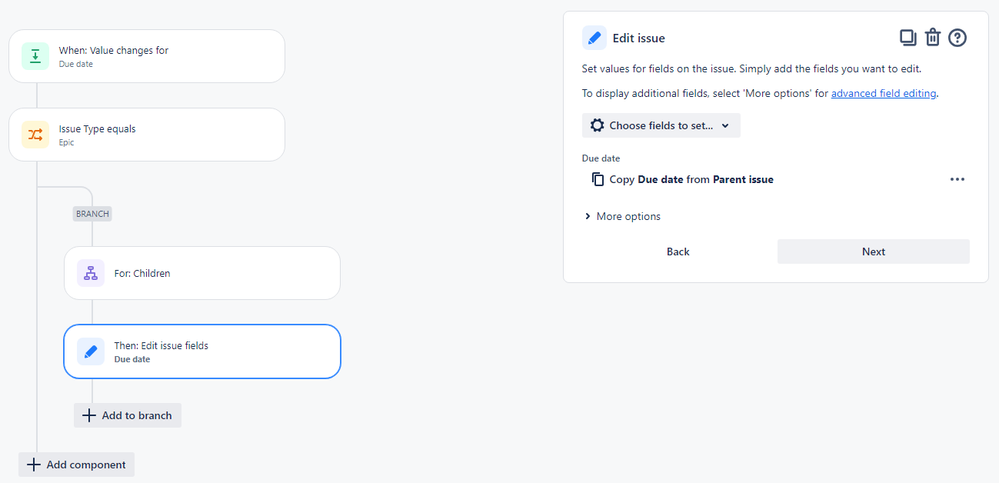Click plus icon in Add component
Viewport: 999px width, 483px height.
[x=34, y=465]
